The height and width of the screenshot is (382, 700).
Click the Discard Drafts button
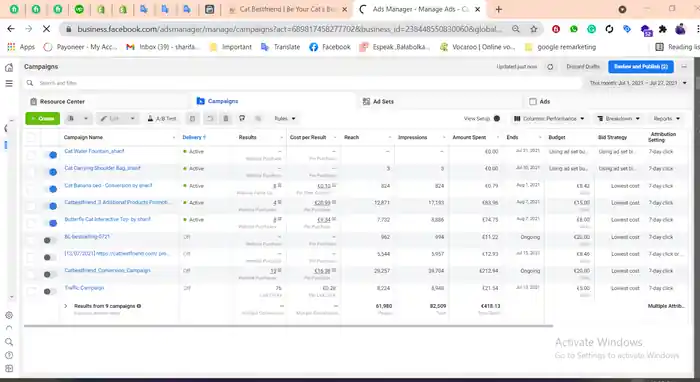pos(583,66)
